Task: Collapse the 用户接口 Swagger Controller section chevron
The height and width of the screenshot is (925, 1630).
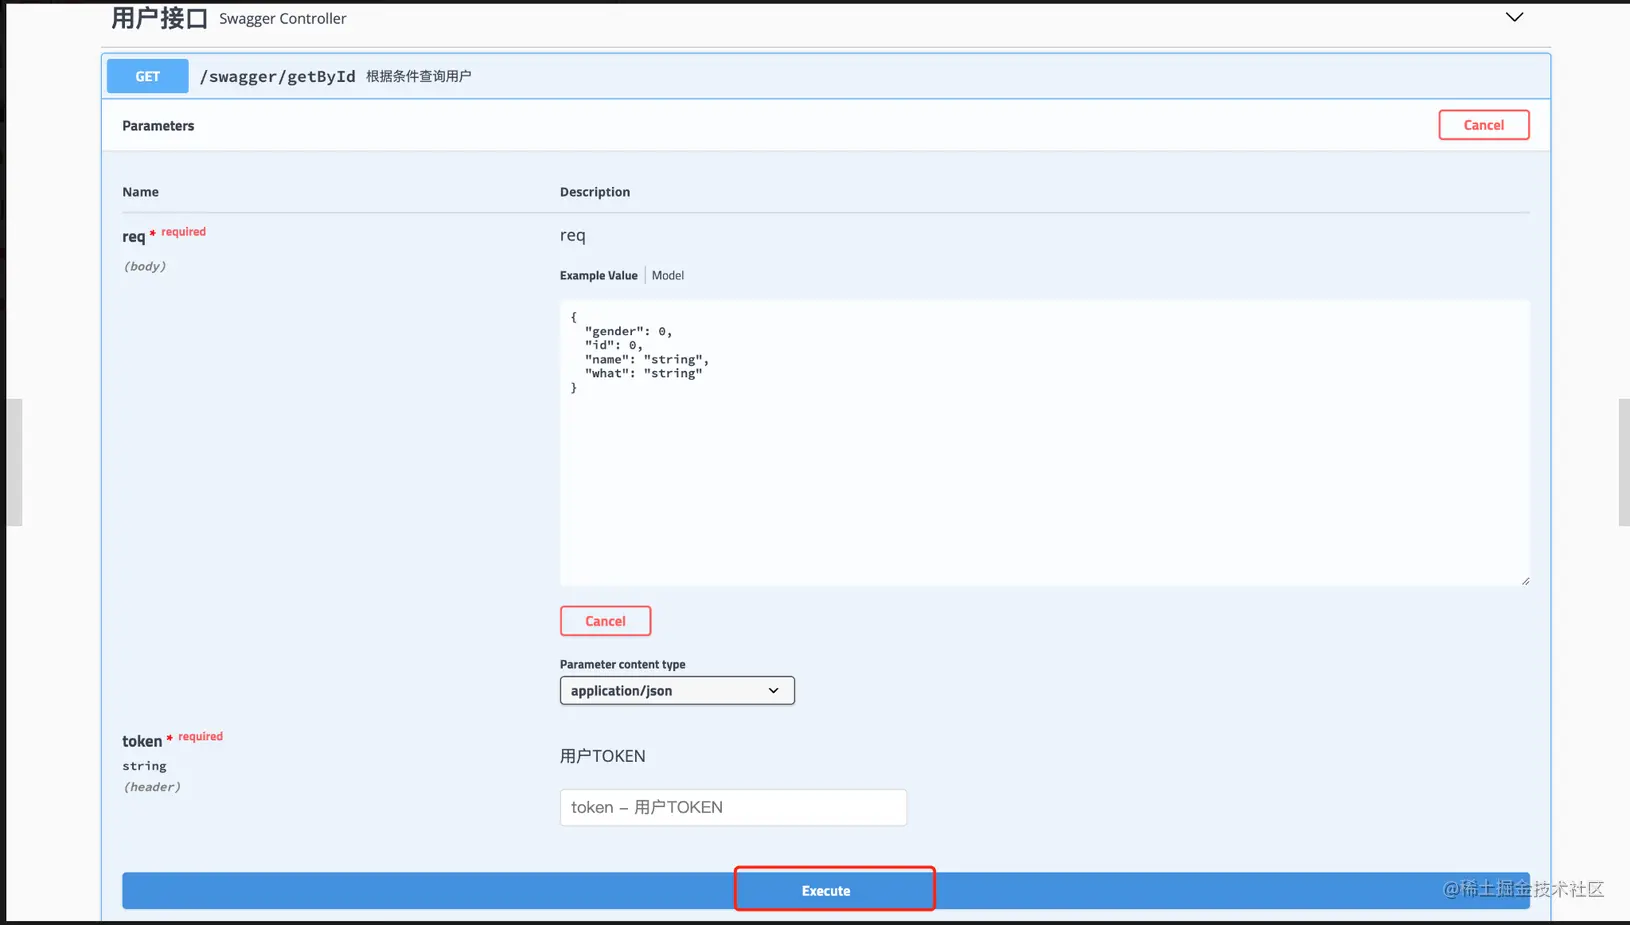Action: tap(1514, 17)
